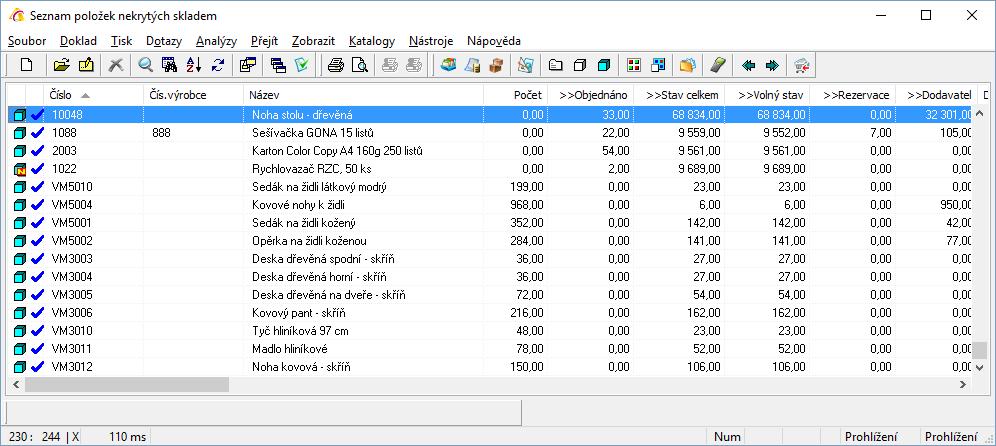
Task: Click the orange folders with pictures icon
Action: pyautogui.click(x=687, y=65)
